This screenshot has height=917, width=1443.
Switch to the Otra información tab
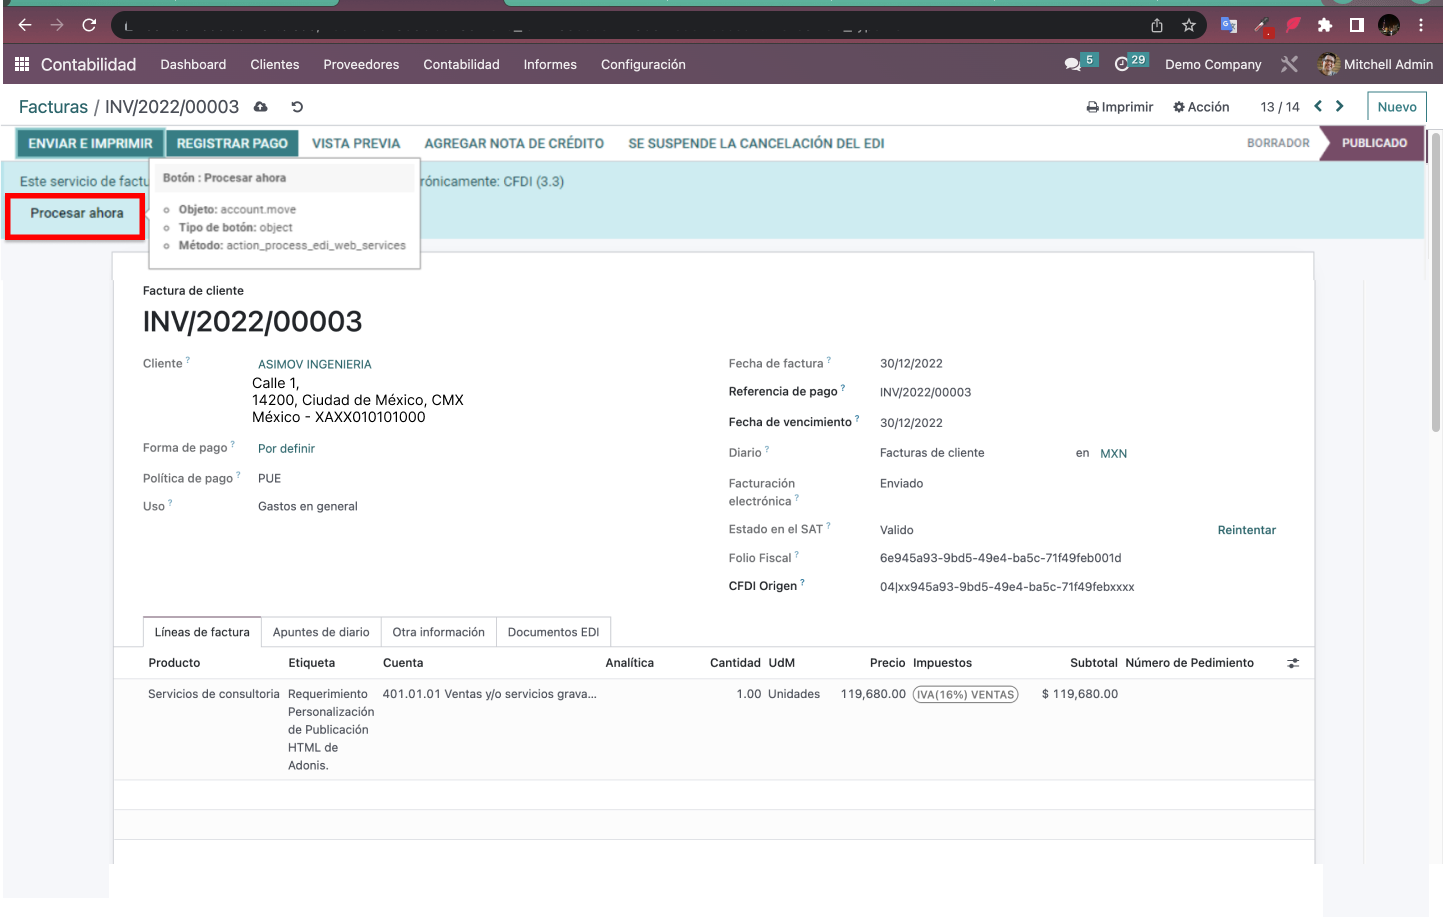point(438,632)
